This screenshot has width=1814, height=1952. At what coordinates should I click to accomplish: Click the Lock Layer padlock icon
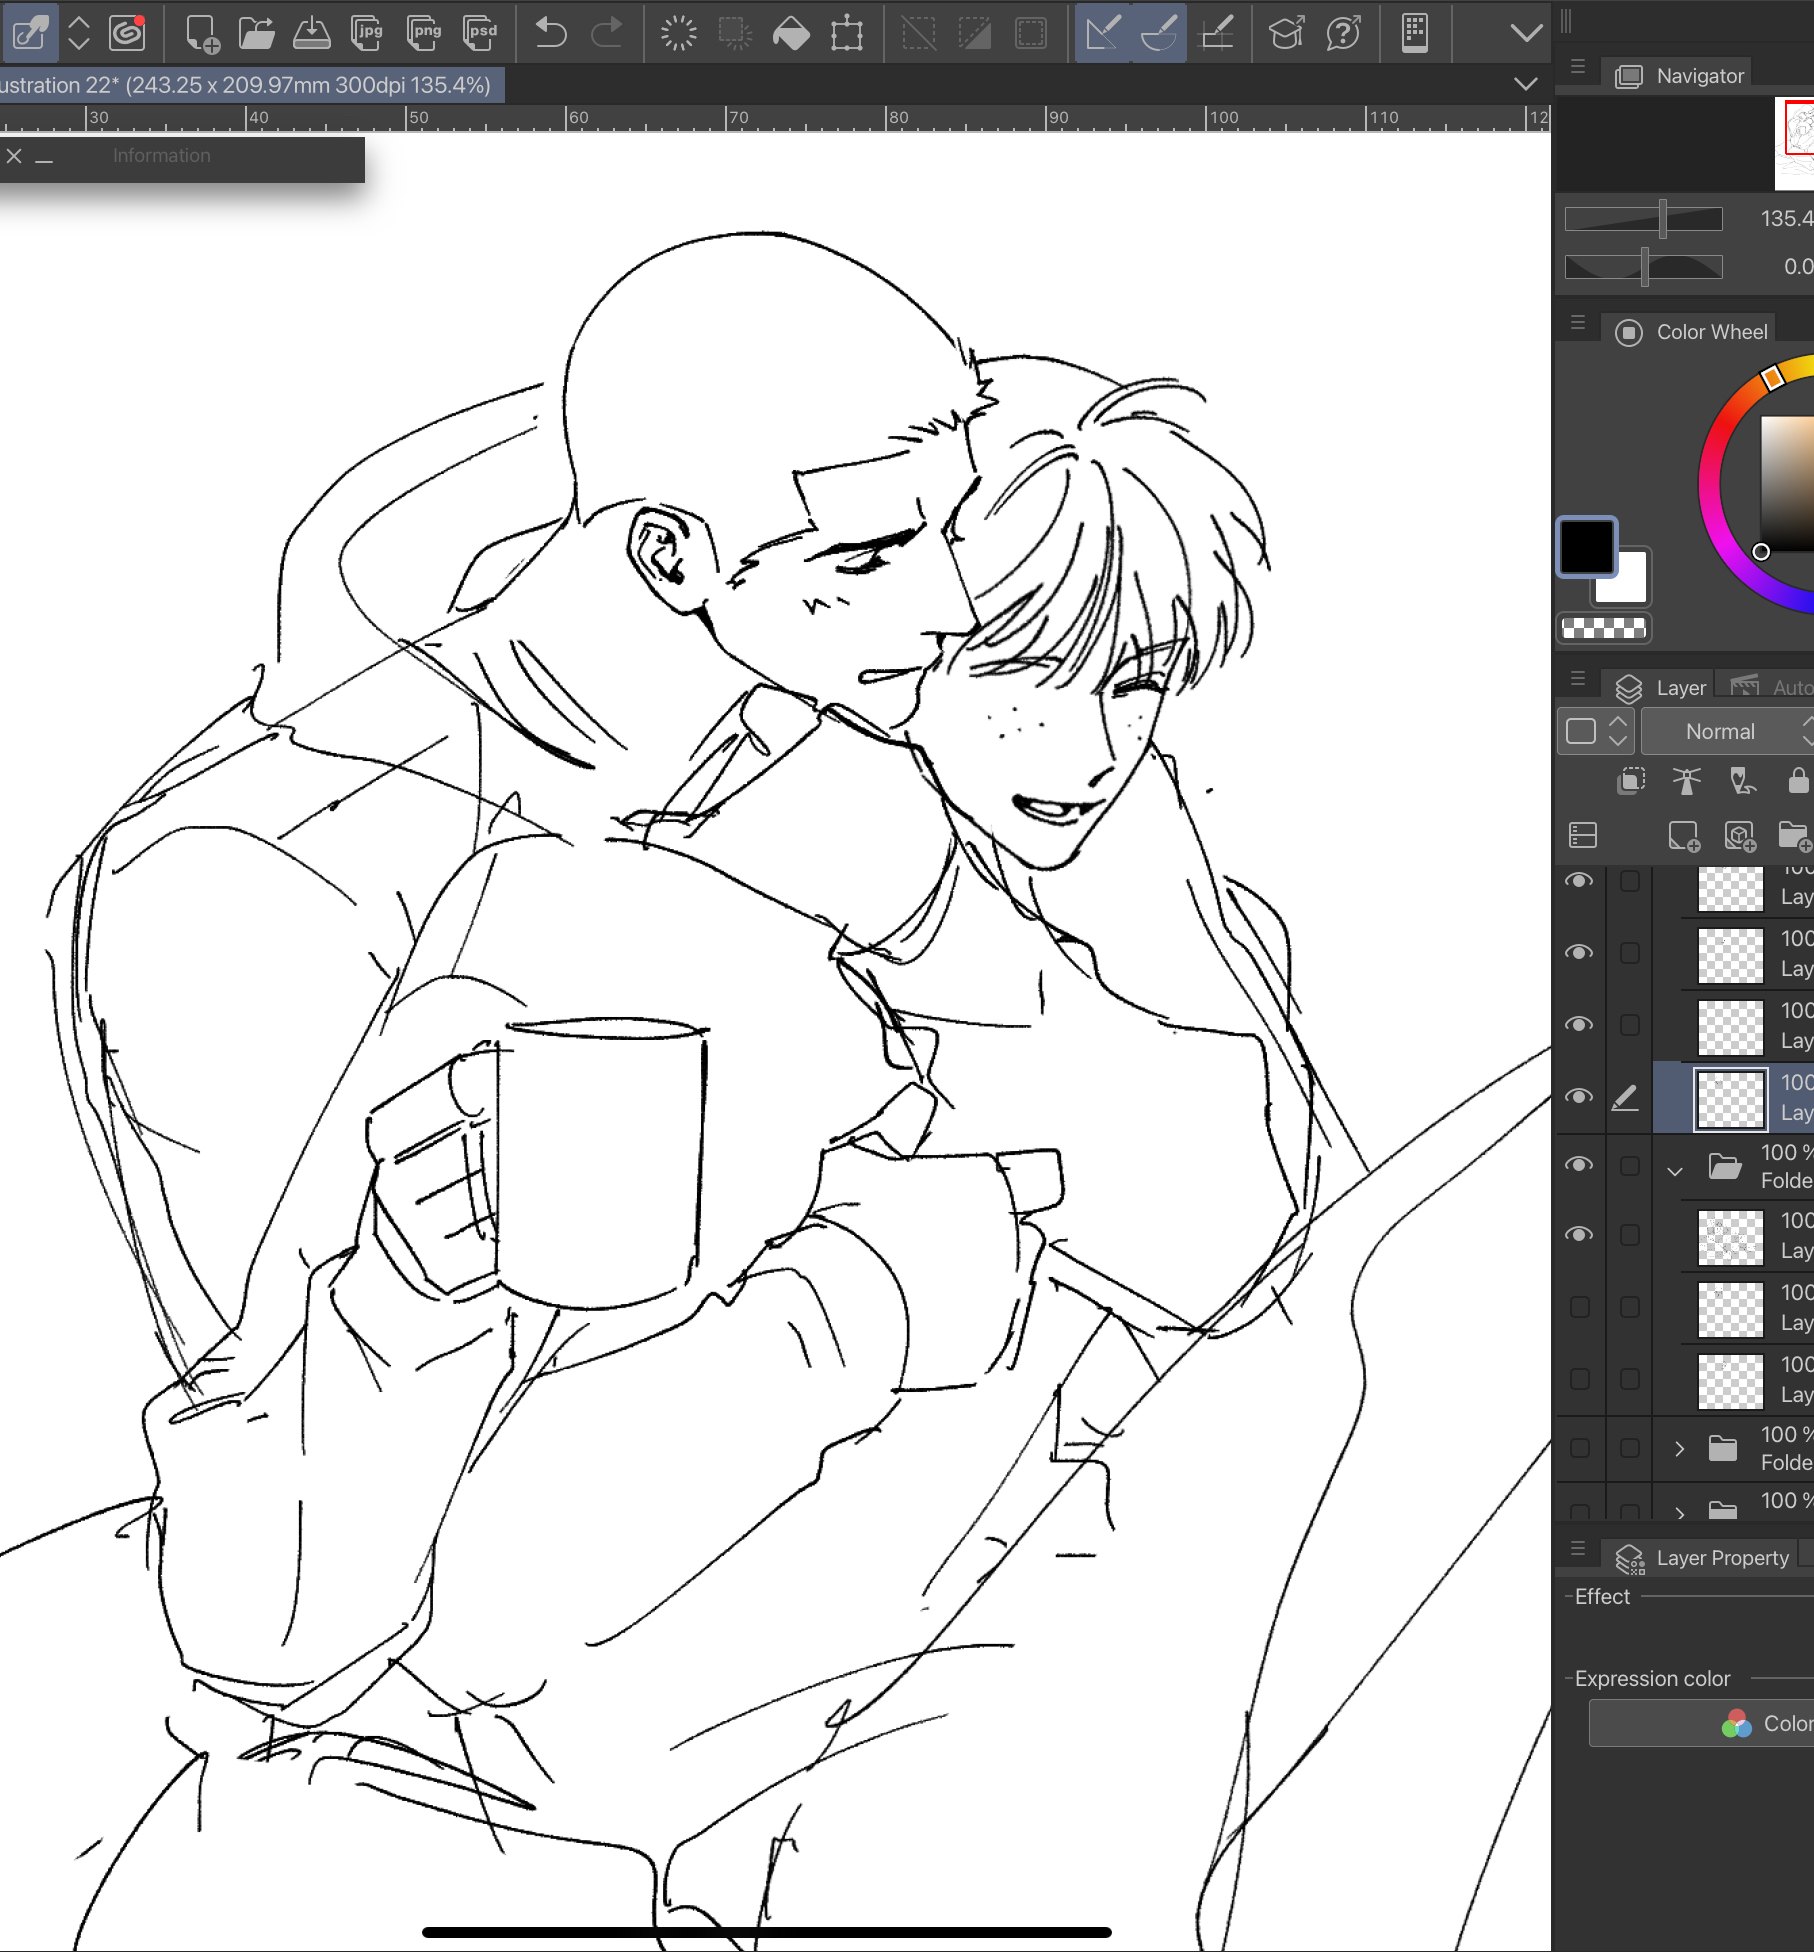tap(1798, 780)
